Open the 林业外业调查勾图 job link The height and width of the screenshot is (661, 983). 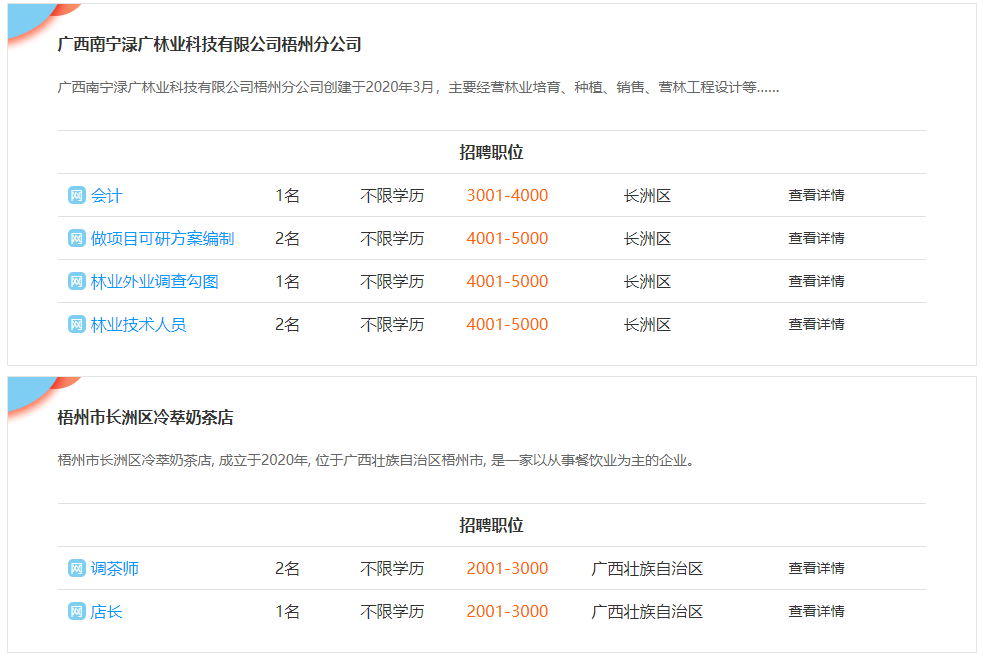(x=154, y=282)
